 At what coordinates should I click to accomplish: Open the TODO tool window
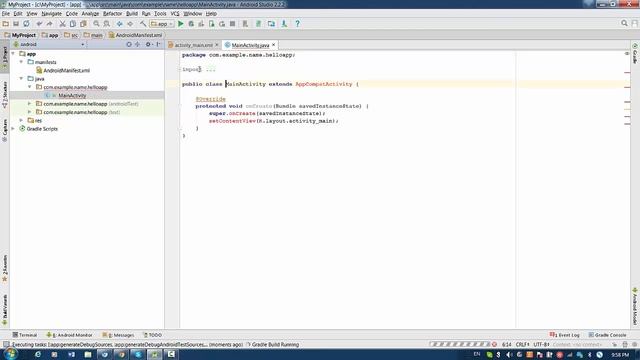(152, 335)
